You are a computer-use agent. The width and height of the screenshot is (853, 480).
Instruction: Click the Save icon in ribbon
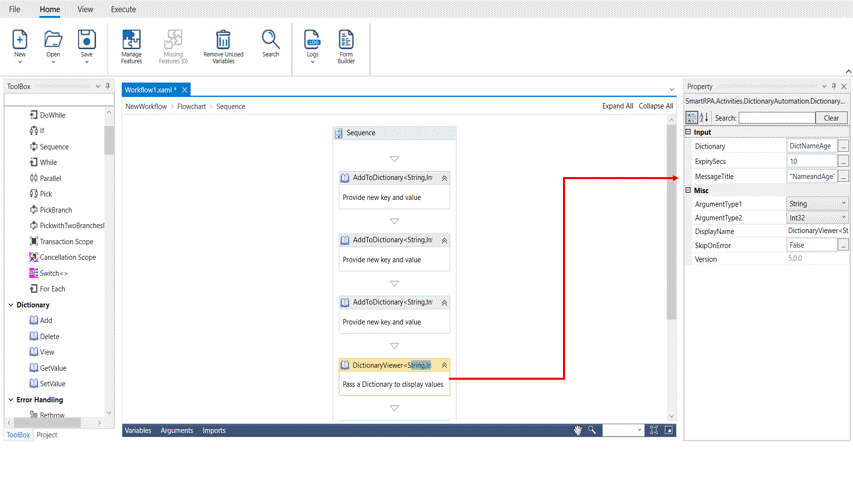[x=86, y=40]
